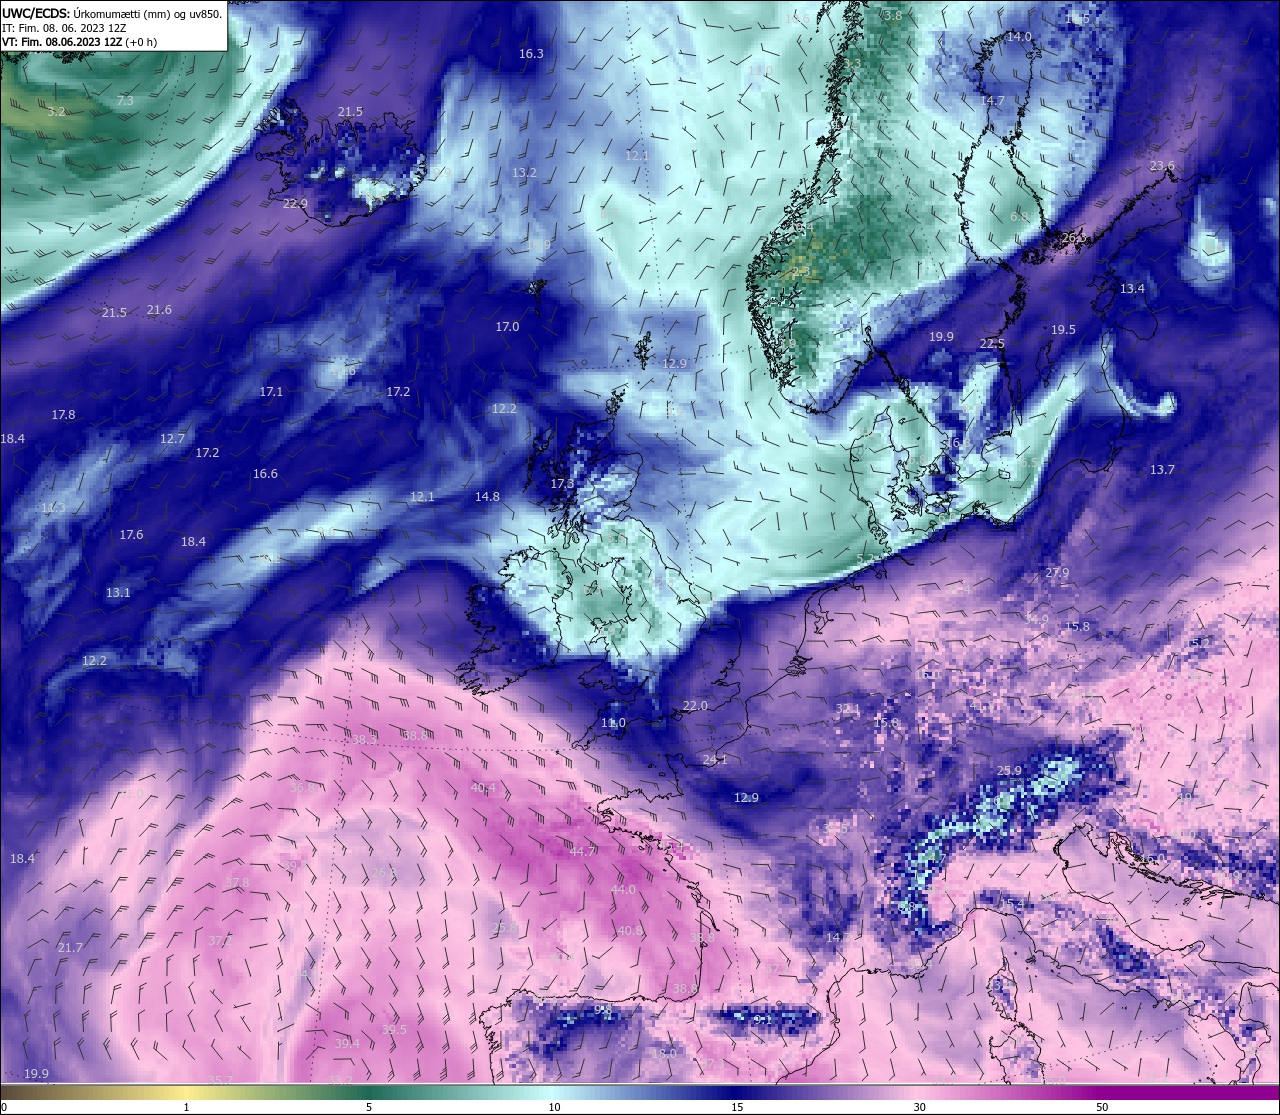This screenshot has height=1115, width=1280.
Task: Click the '14.0' value over northern Sweden
Action: click(1018, 37)
